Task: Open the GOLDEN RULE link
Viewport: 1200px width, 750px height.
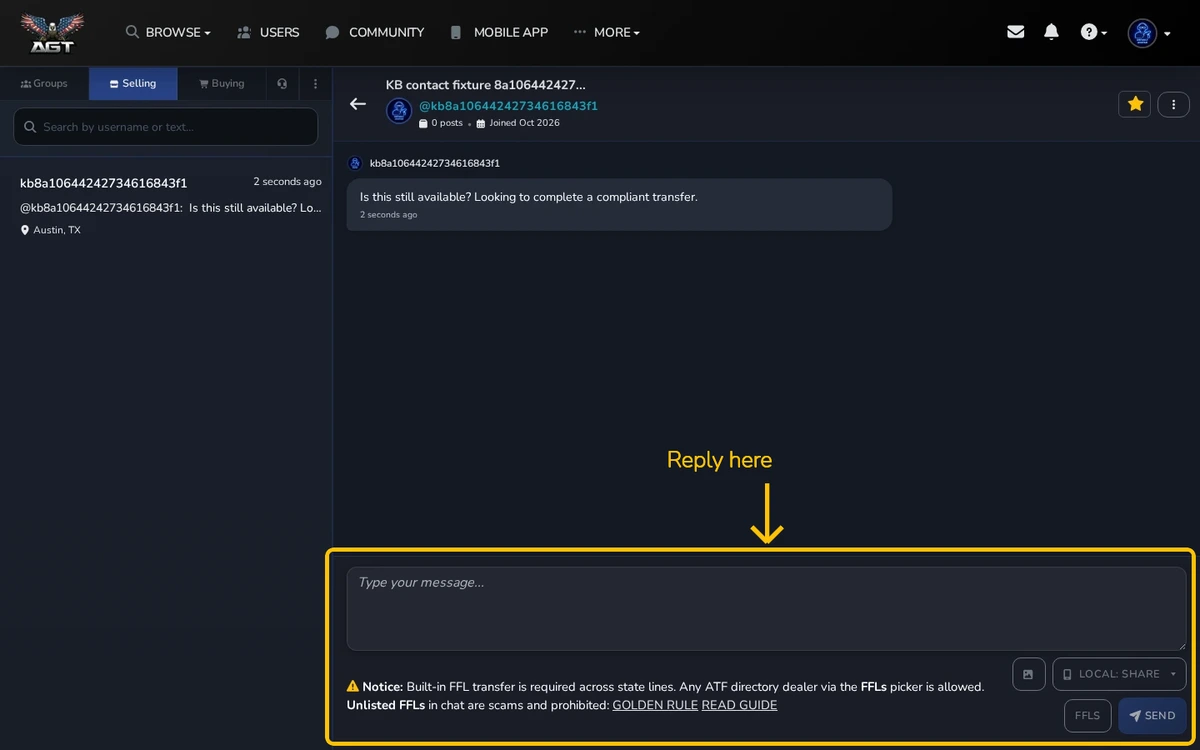Action: tap(655, 705)
